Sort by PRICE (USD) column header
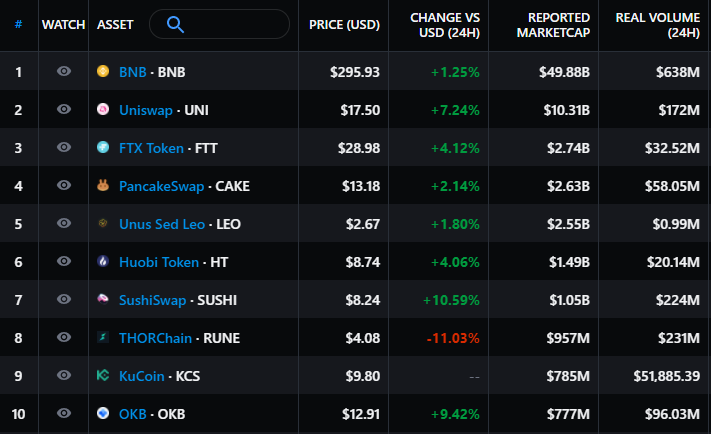This screenshot has height=434, width=711. click(x=344, y=24)
